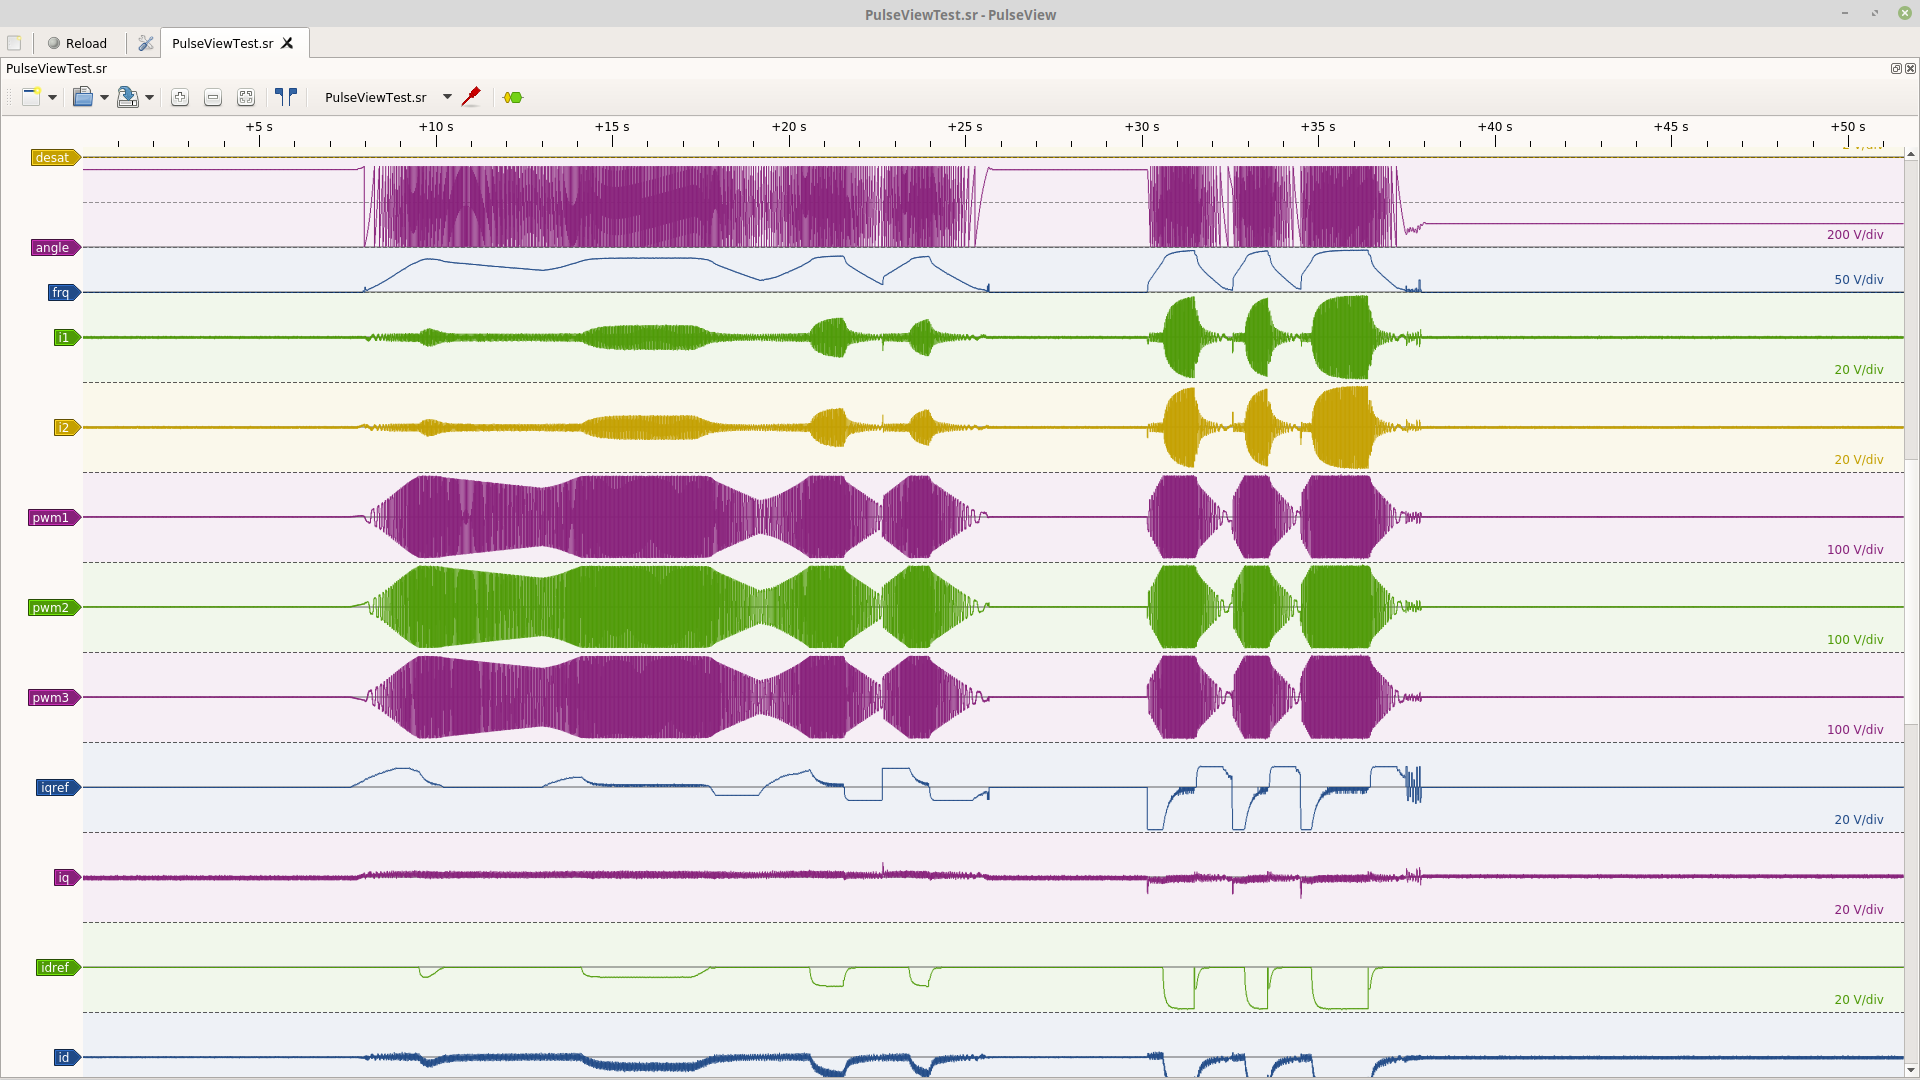Switch to the PulseViewTest.sr tab
This screenshot has width=1920, height=1080.
click(x=222, y=43)
